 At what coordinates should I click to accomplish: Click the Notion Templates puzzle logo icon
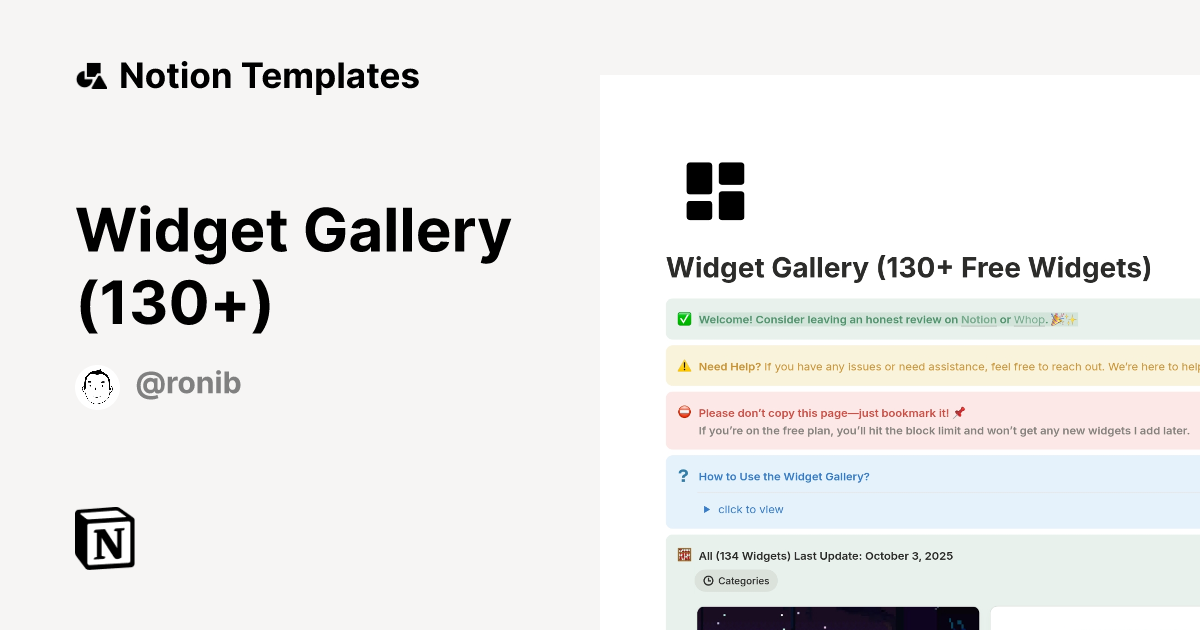coord(91,75)
